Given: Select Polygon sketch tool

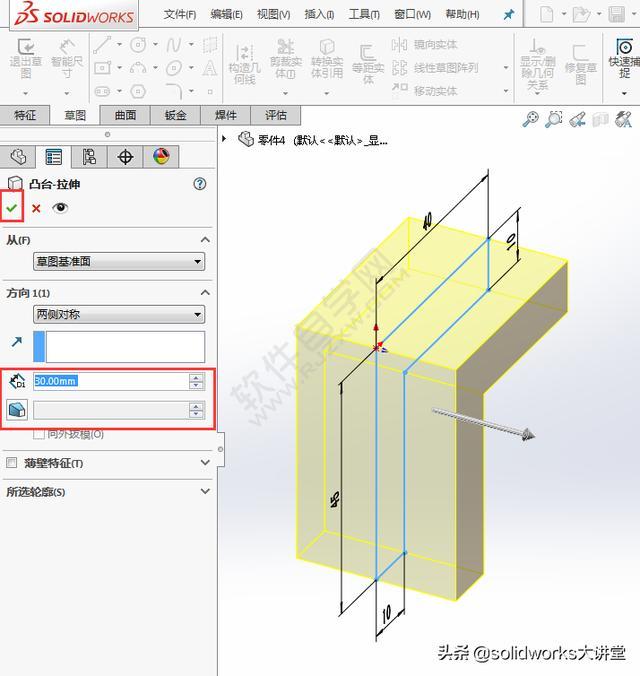Looking at the screenshot, I should click(138, 91).
